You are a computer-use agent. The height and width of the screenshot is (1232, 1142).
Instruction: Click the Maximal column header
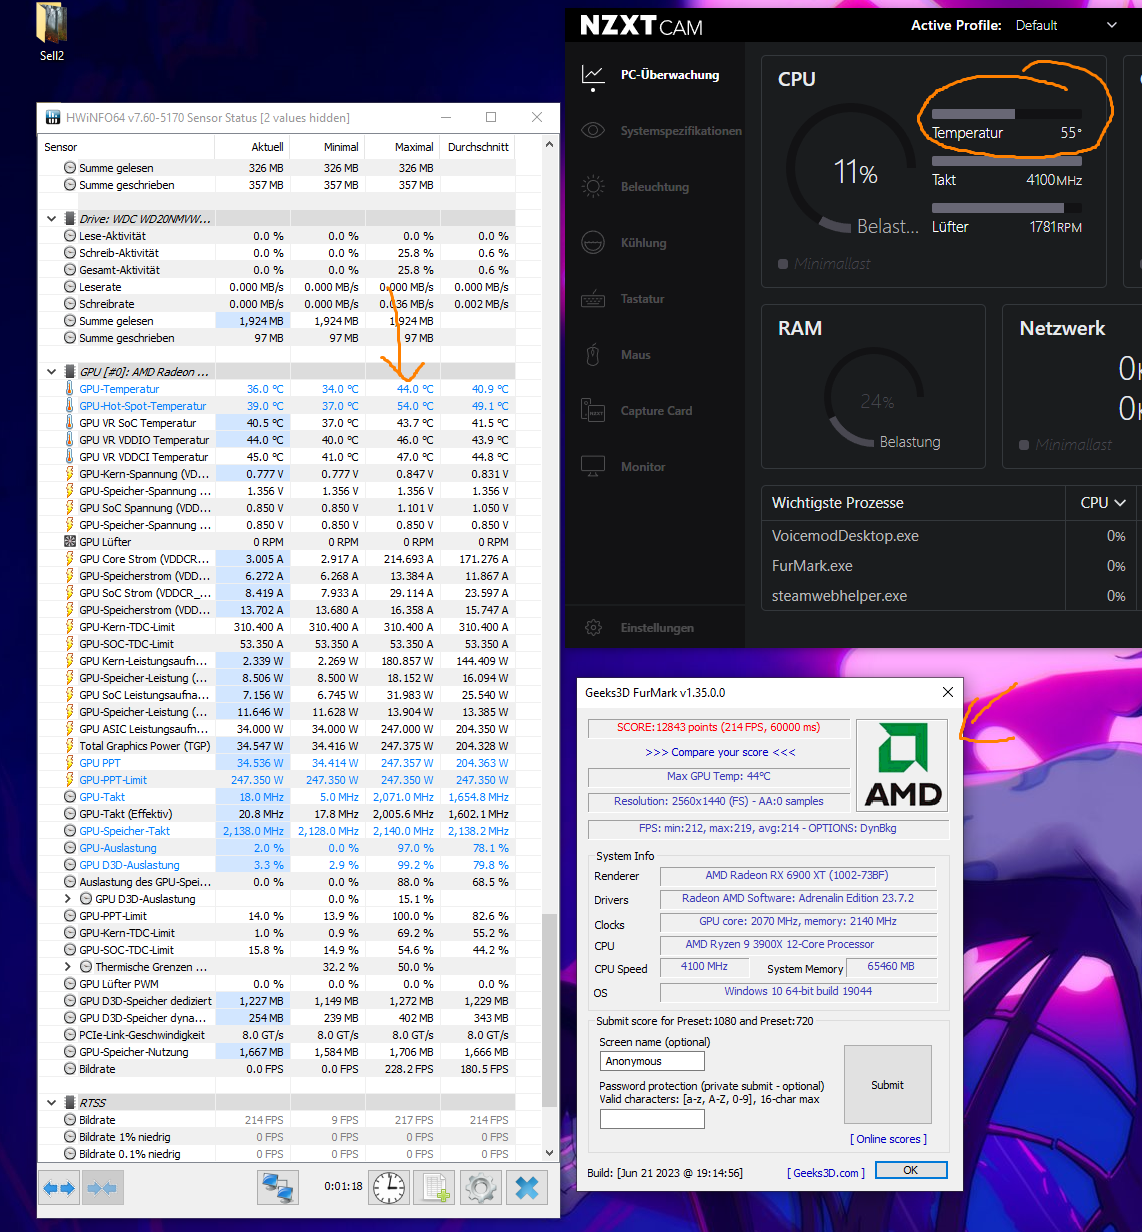(402, 147)
